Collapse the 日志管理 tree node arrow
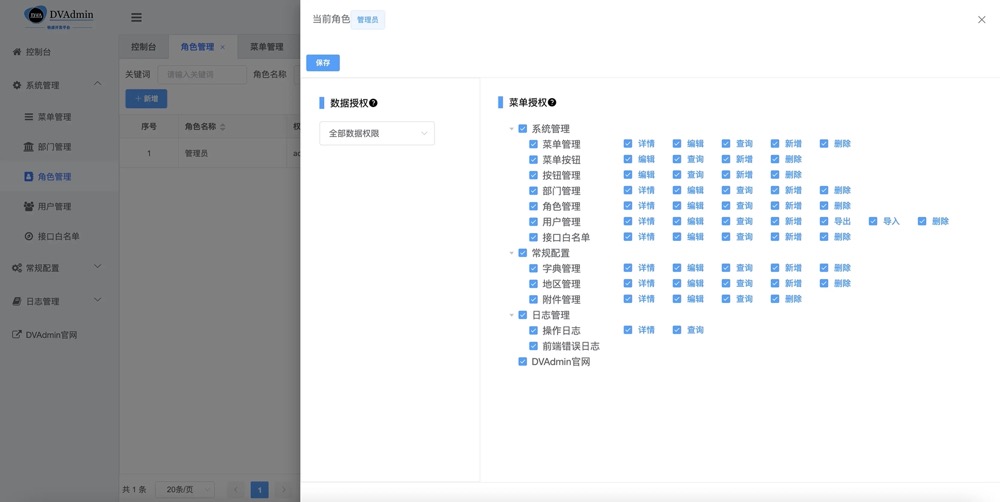Image resolution: width=1000 pixels, height=502 pixels. (x=511, y=315)
